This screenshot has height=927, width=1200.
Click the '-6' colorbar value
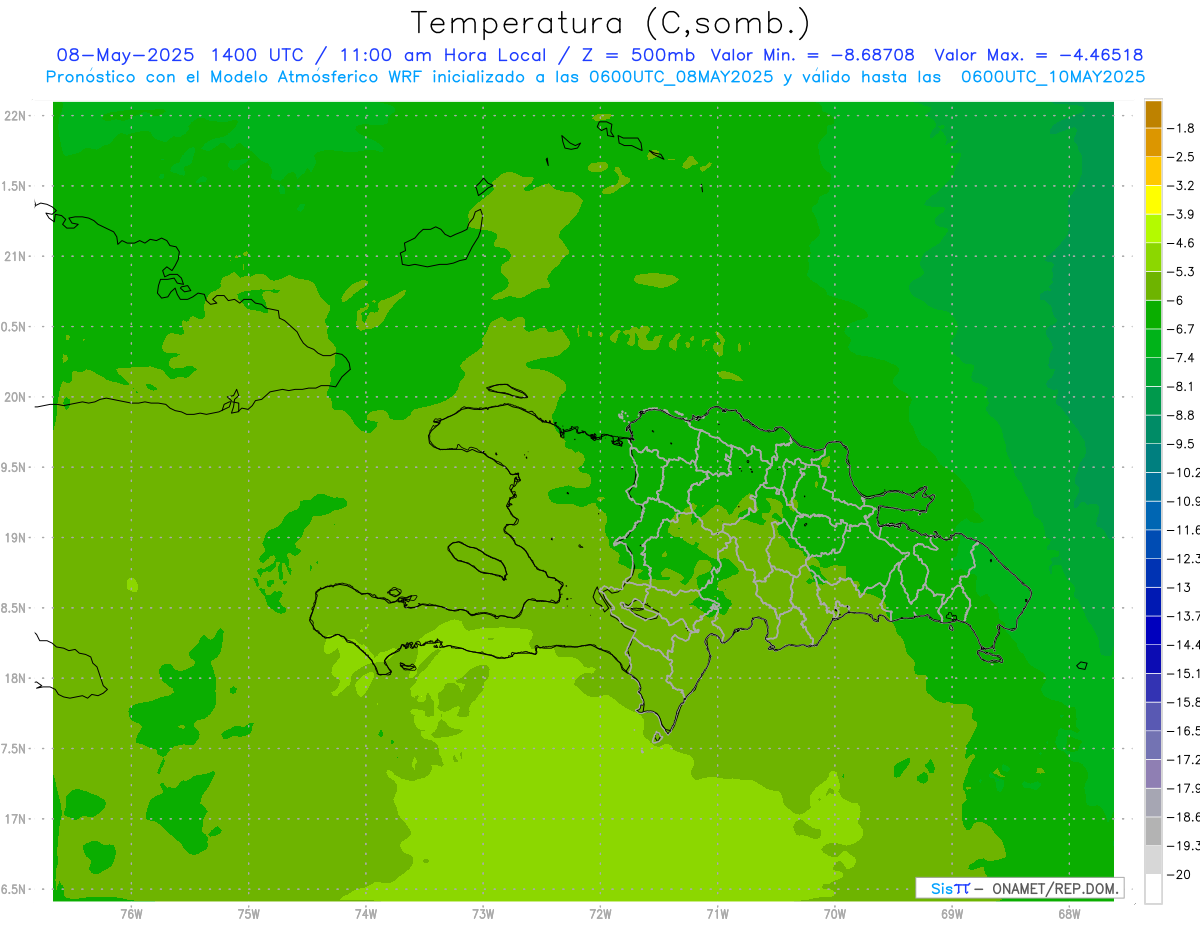tap(1177, 300)
